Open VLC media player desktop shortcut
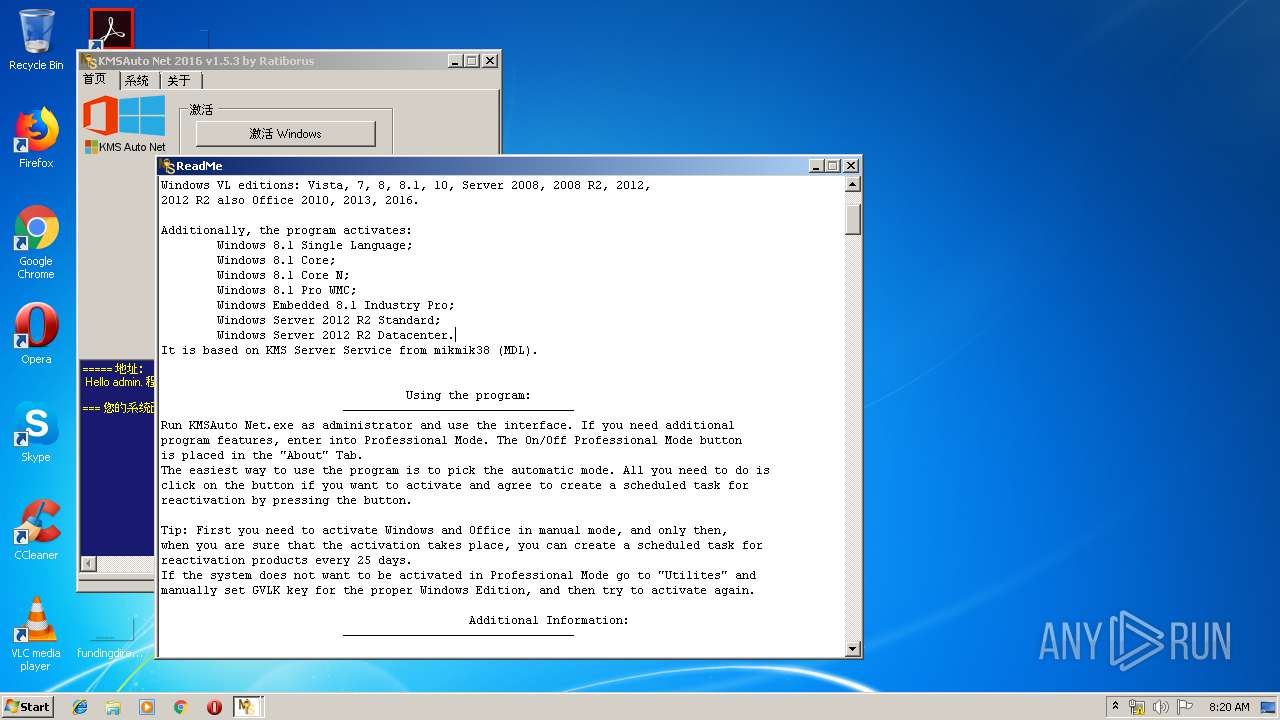 tap(36, 634)
